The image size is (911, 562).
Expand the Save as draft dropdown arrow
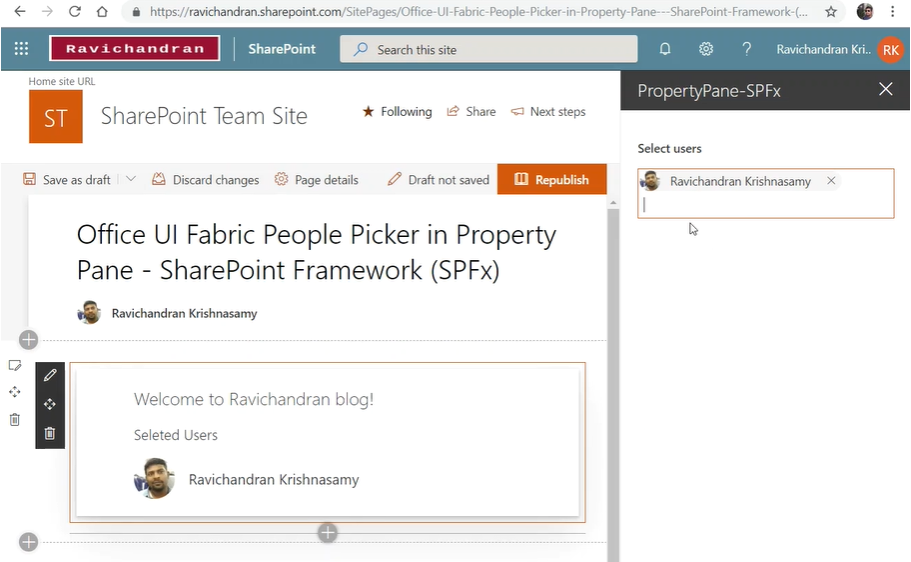[x=131, y=179]
